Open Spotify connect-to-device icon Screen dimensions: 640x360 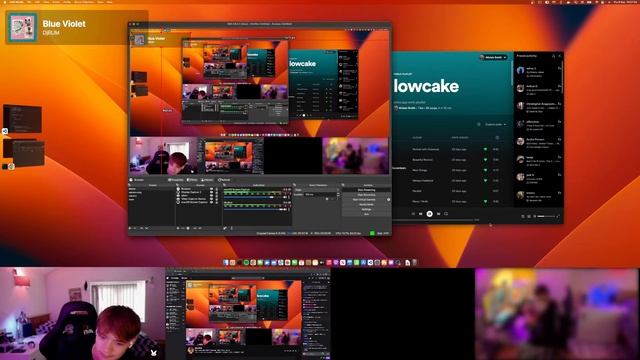[x=529, y=216]
